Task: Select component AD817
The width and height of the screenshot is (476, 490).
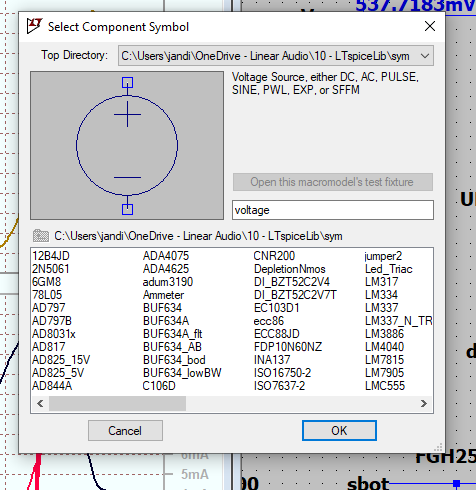Action: point(49,347)
